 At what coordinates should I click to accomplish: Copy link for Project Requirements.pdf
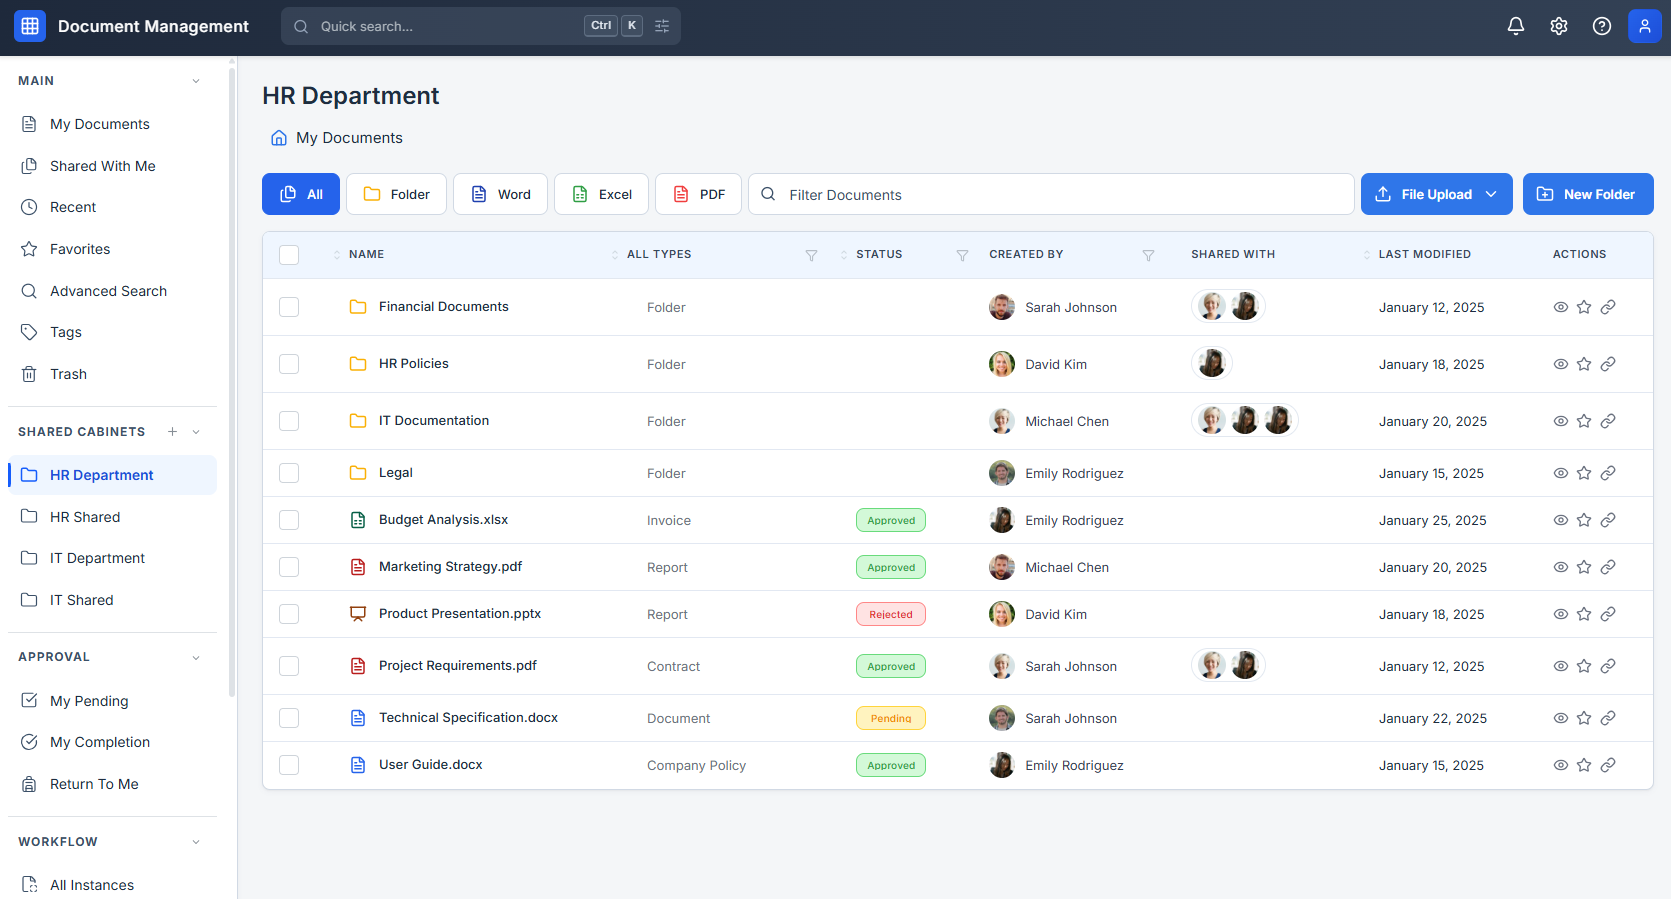click(1608, 666)
